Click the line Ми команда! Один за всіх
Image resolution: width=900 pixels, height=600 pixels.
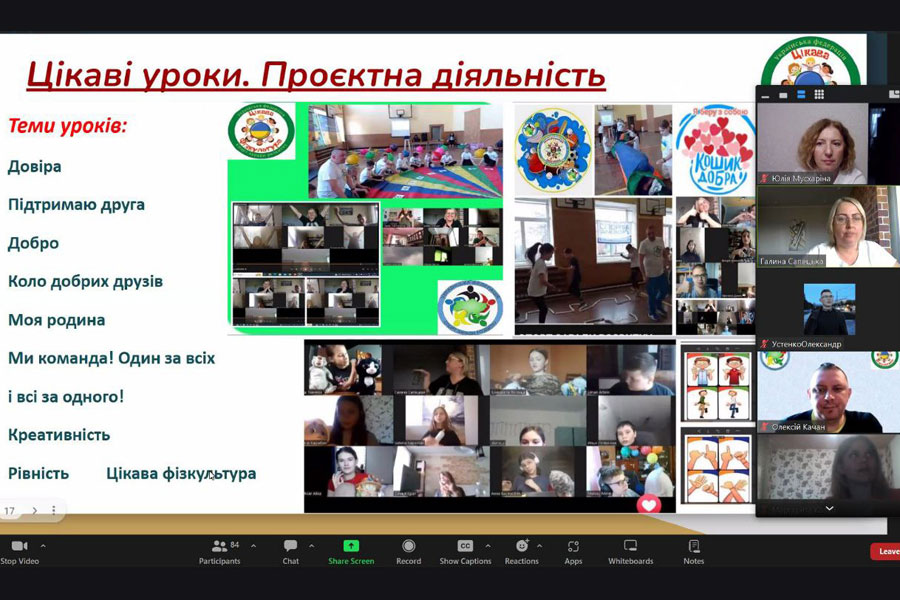pos(111,358)
